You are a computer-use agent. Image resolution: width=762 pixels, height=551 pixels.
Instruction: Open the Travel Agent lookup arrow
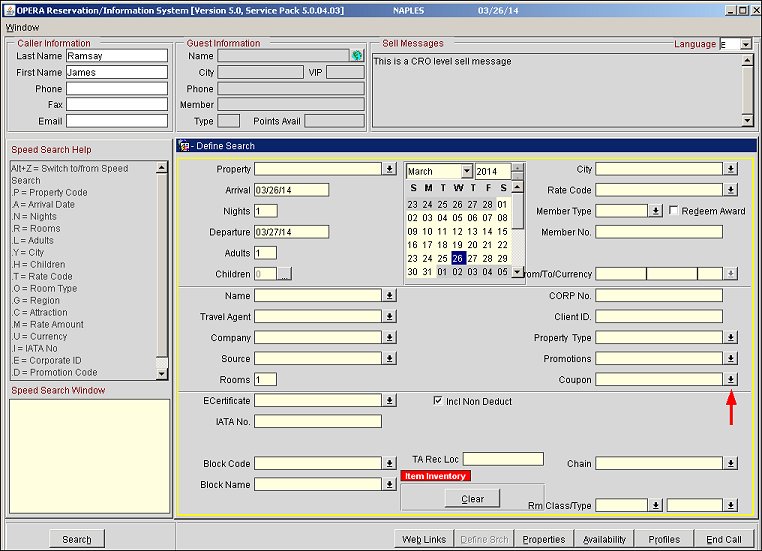pyautogui.click(x=390, y=317)
